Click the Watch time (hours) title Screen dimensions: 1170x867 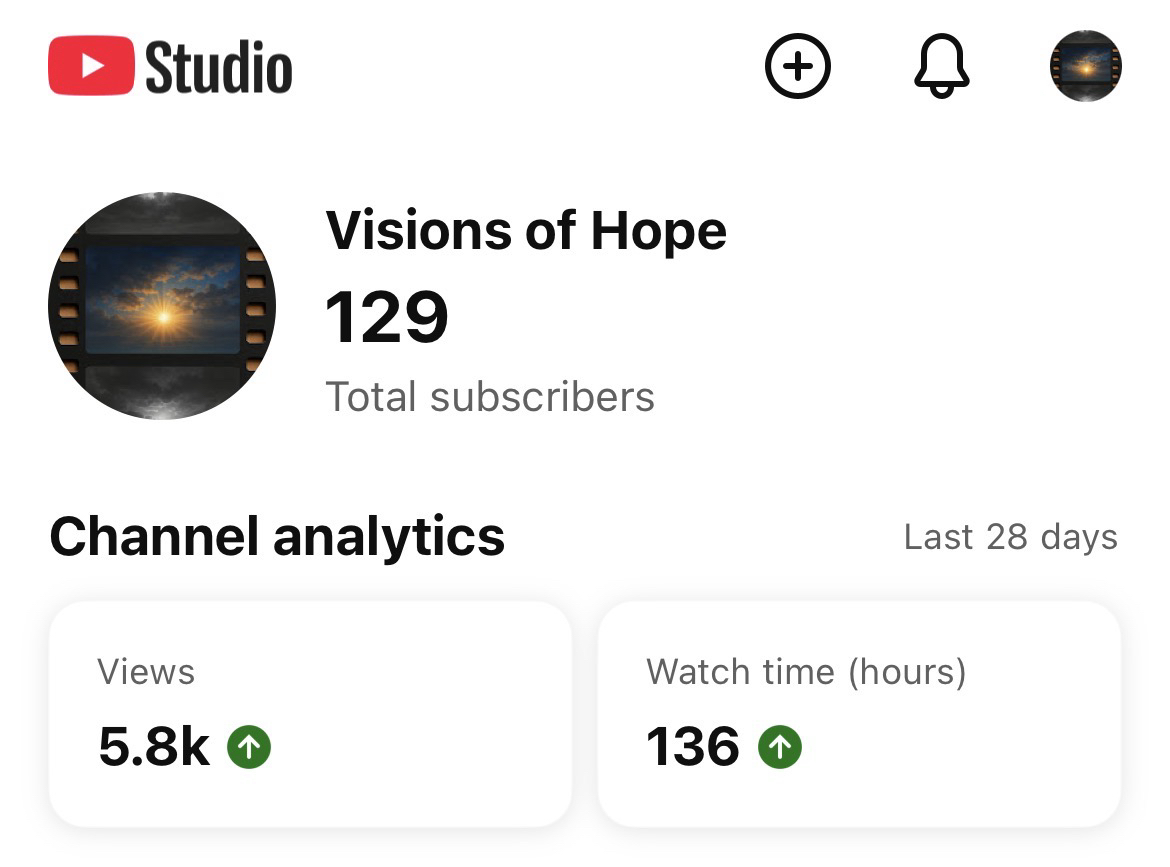click(x=806, y=671)
